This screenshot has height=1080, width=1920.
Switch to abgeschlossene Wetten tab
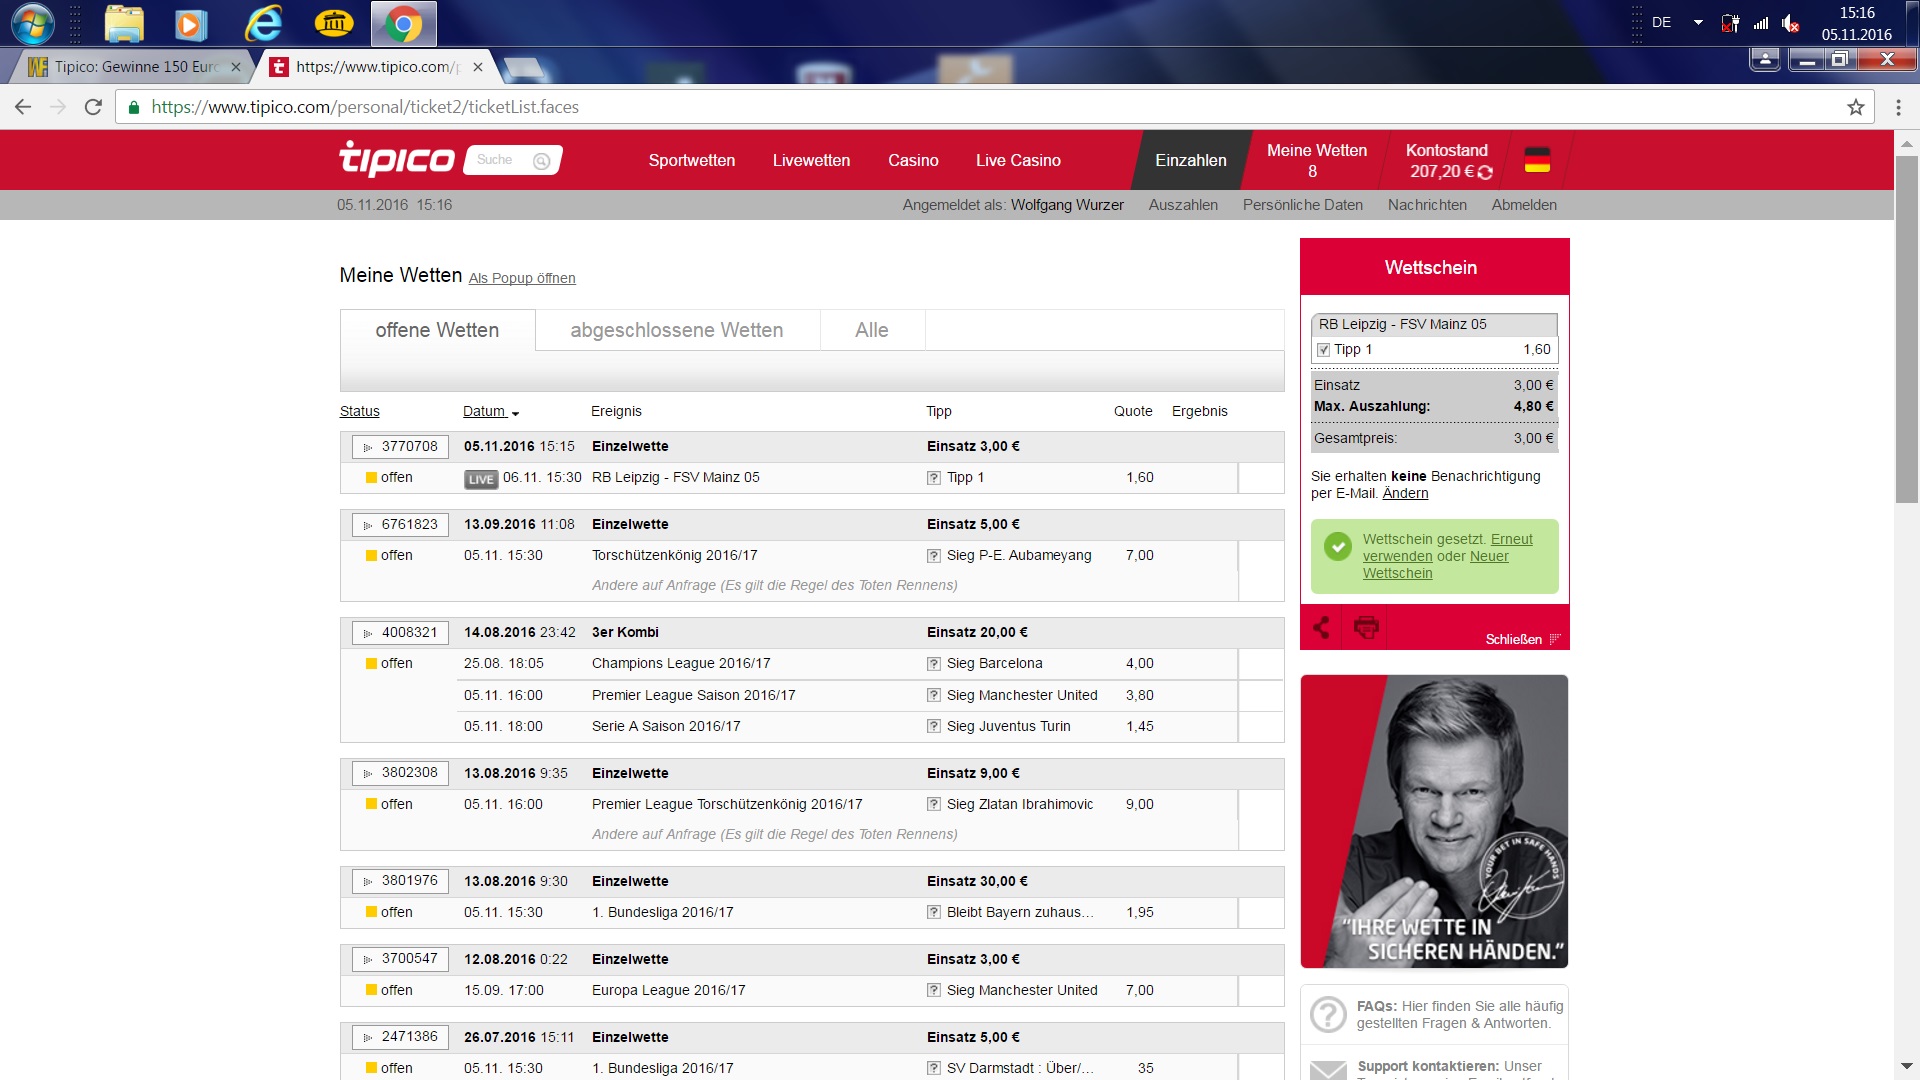coord(677,330)
